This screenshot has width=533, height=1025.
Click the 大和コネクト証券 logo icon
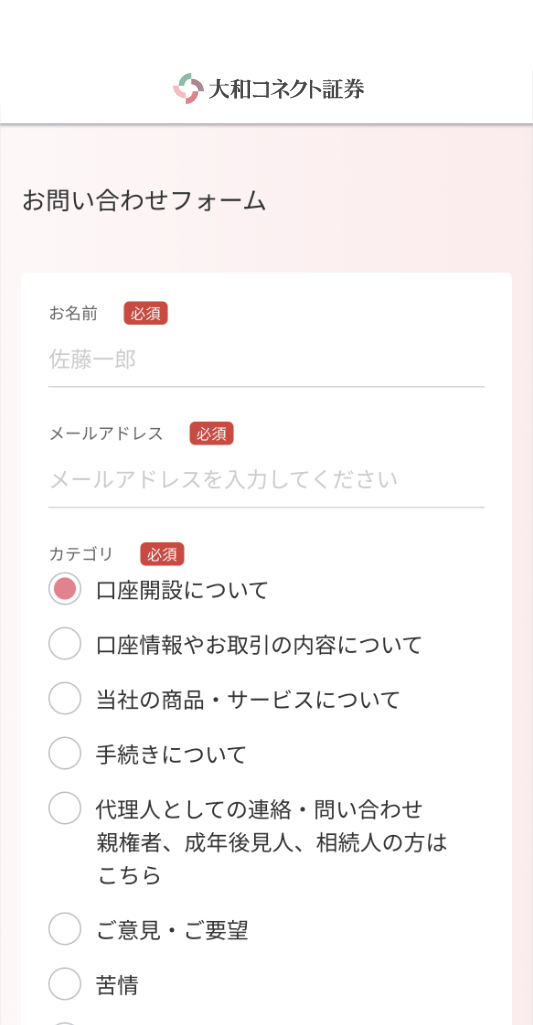[x=188, y=88]
